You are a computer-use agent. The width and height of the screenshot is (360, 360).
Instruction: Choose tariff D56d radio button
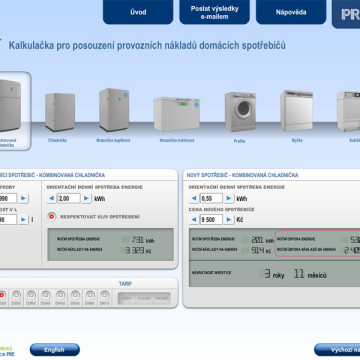(x=90, y=295)
